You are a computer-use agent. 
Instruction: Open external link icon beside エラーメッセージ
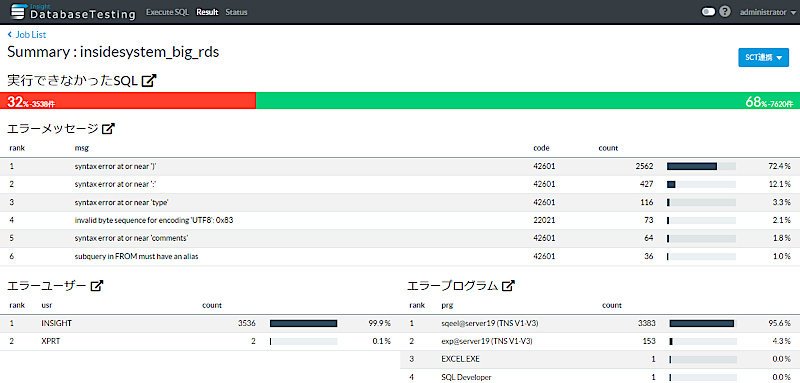tap(108, 129)
